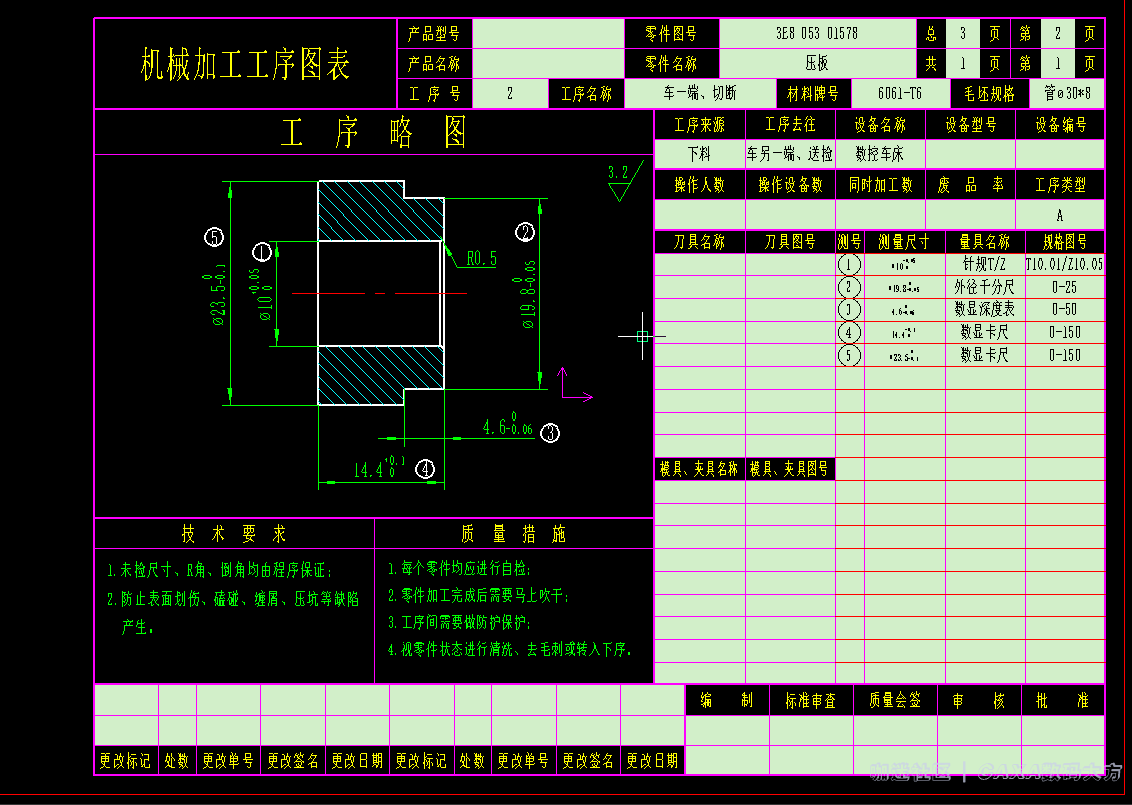Select circled 1 in the 测号 table column

(x=849, y=265)
